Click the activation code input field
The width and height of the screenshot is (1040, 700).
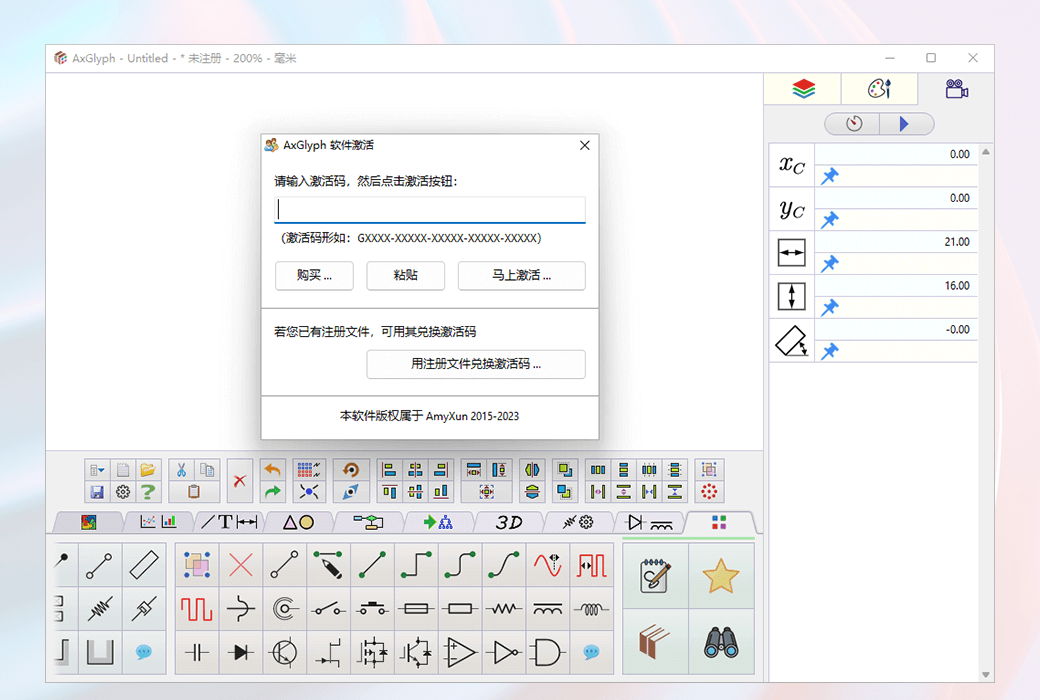click(x=430, y=210)
